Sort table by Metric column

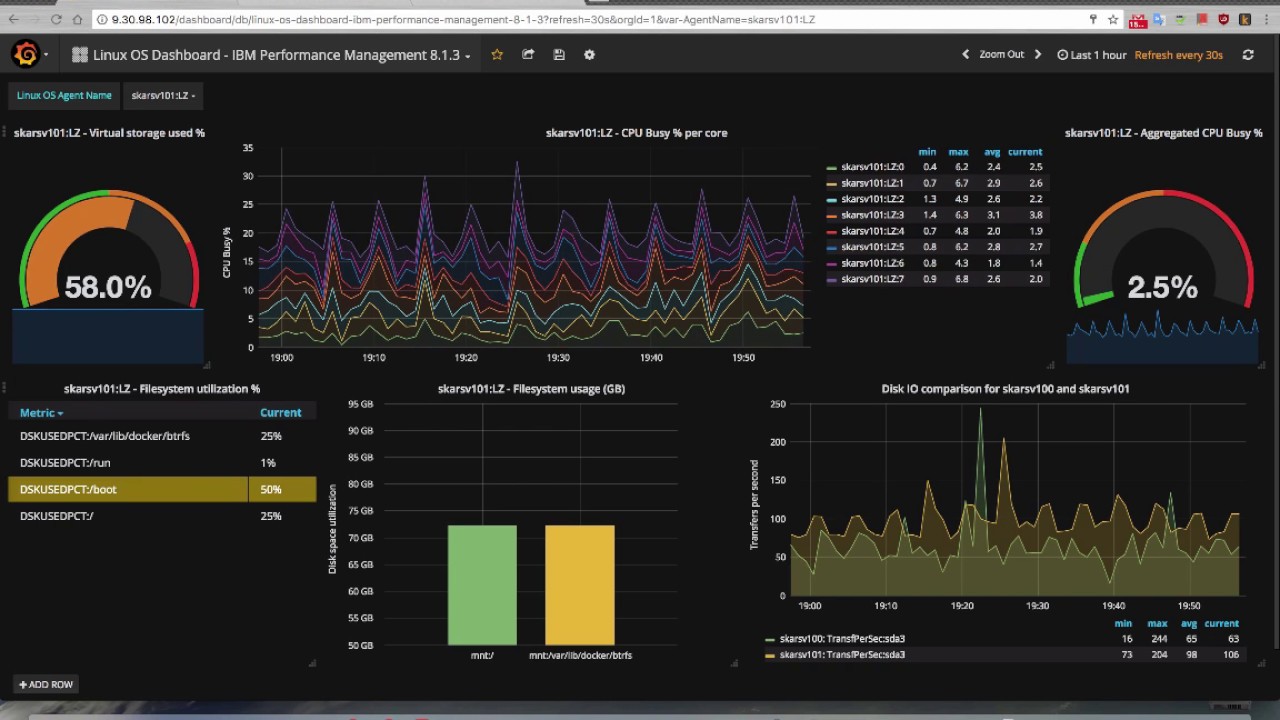(41, 412)
